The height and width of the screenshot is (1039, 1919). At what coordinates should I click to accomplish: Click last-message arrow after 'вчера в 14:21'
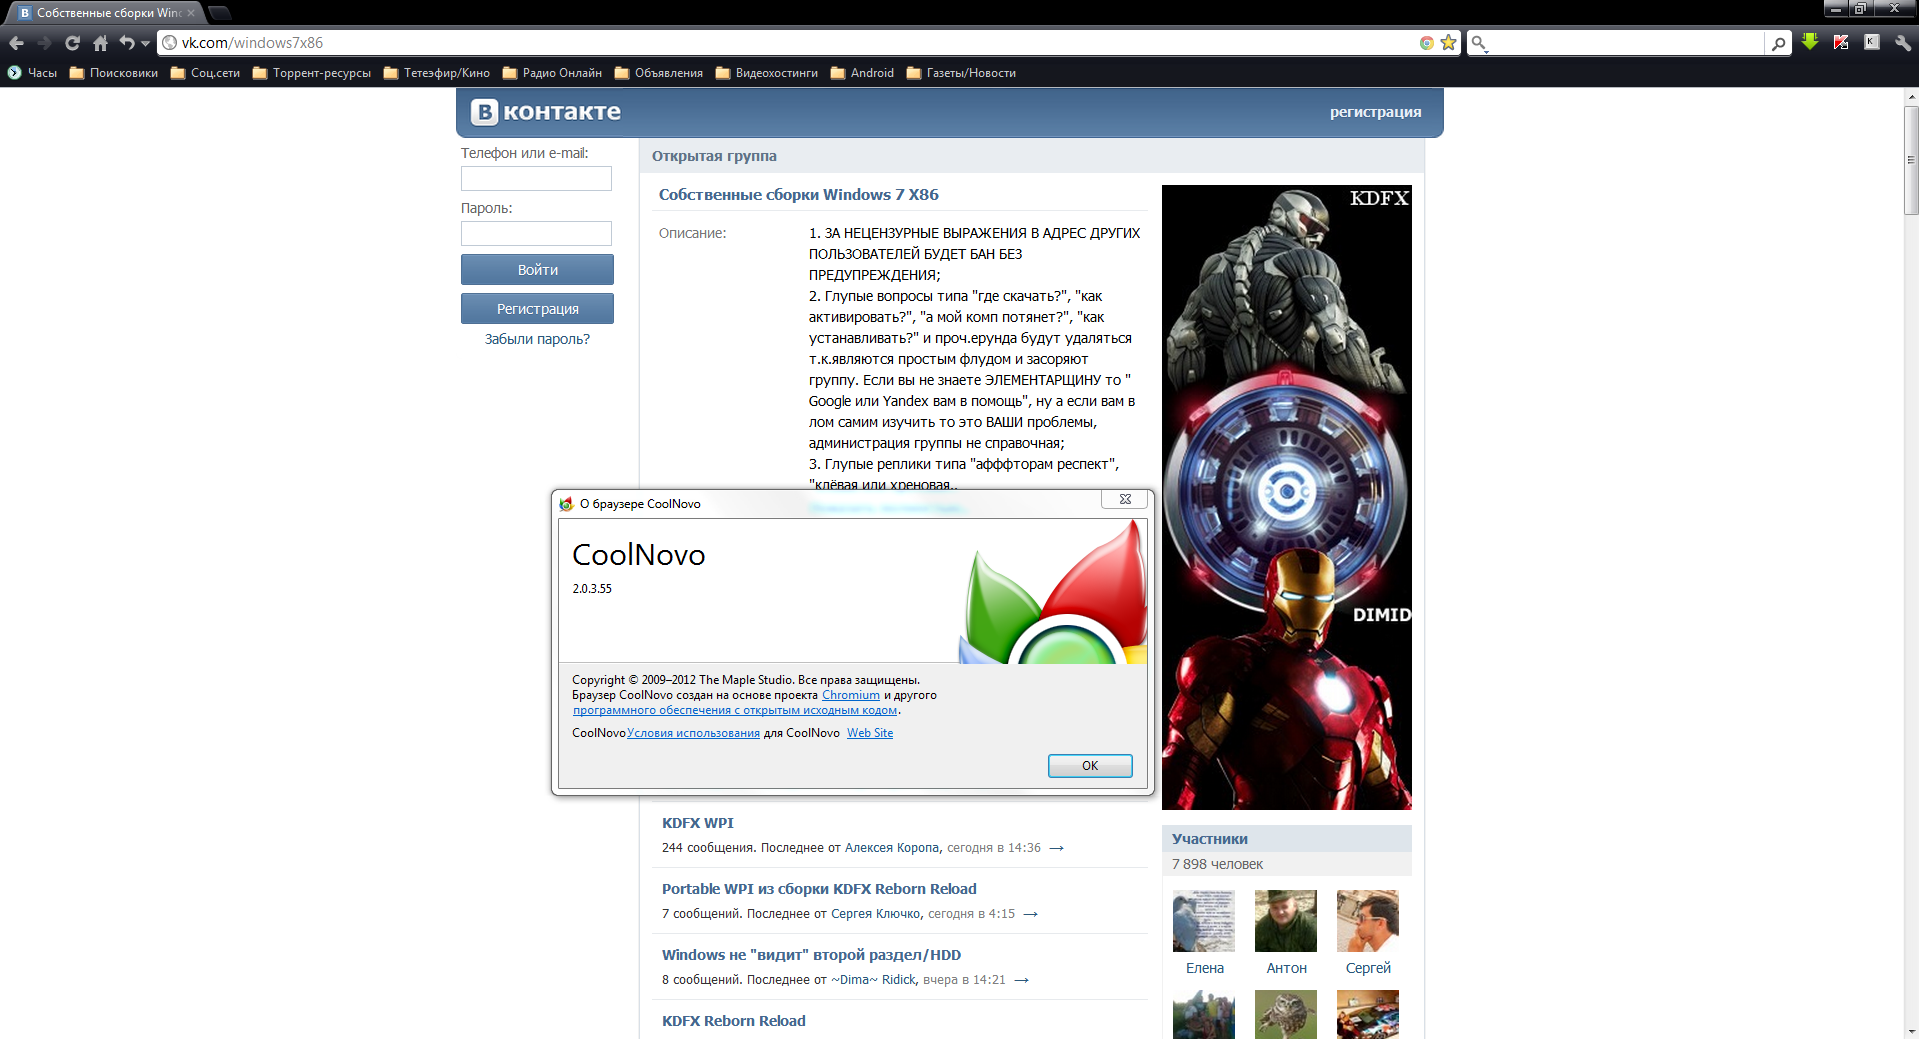[x=1021, y=980]
